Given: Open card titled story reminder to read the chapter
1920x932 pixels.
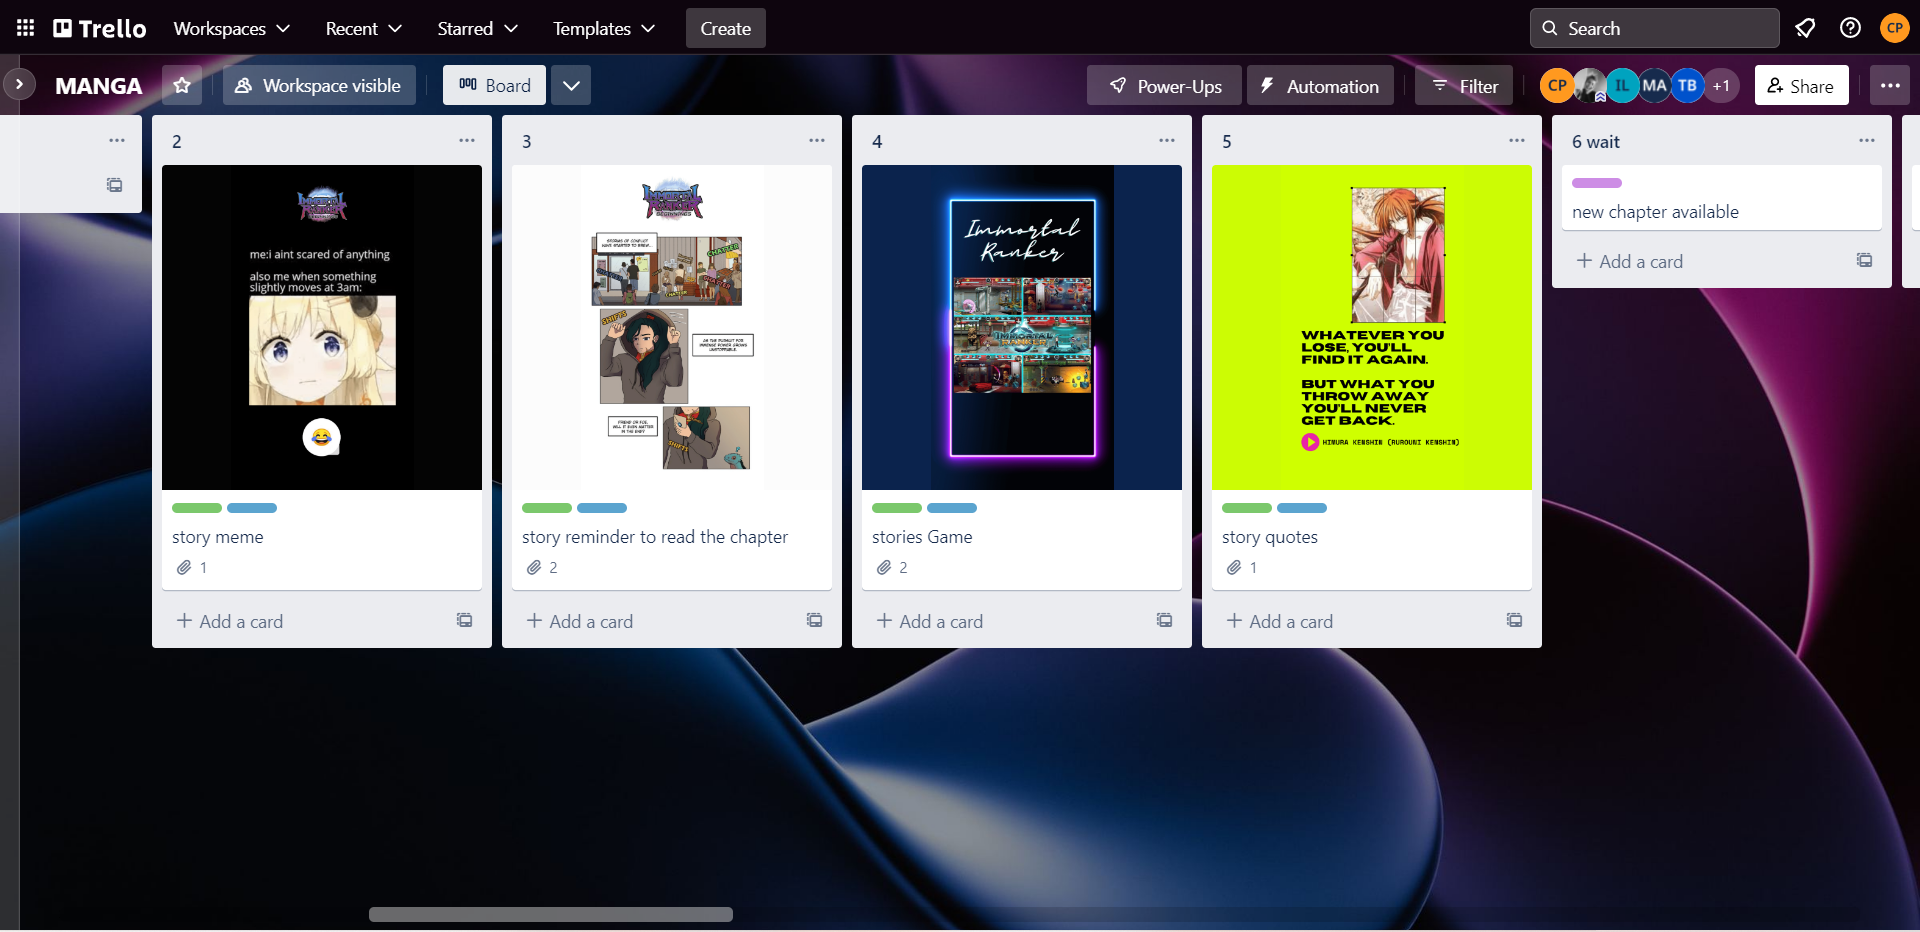Looking at the screenshot, I should pos(655,537).
